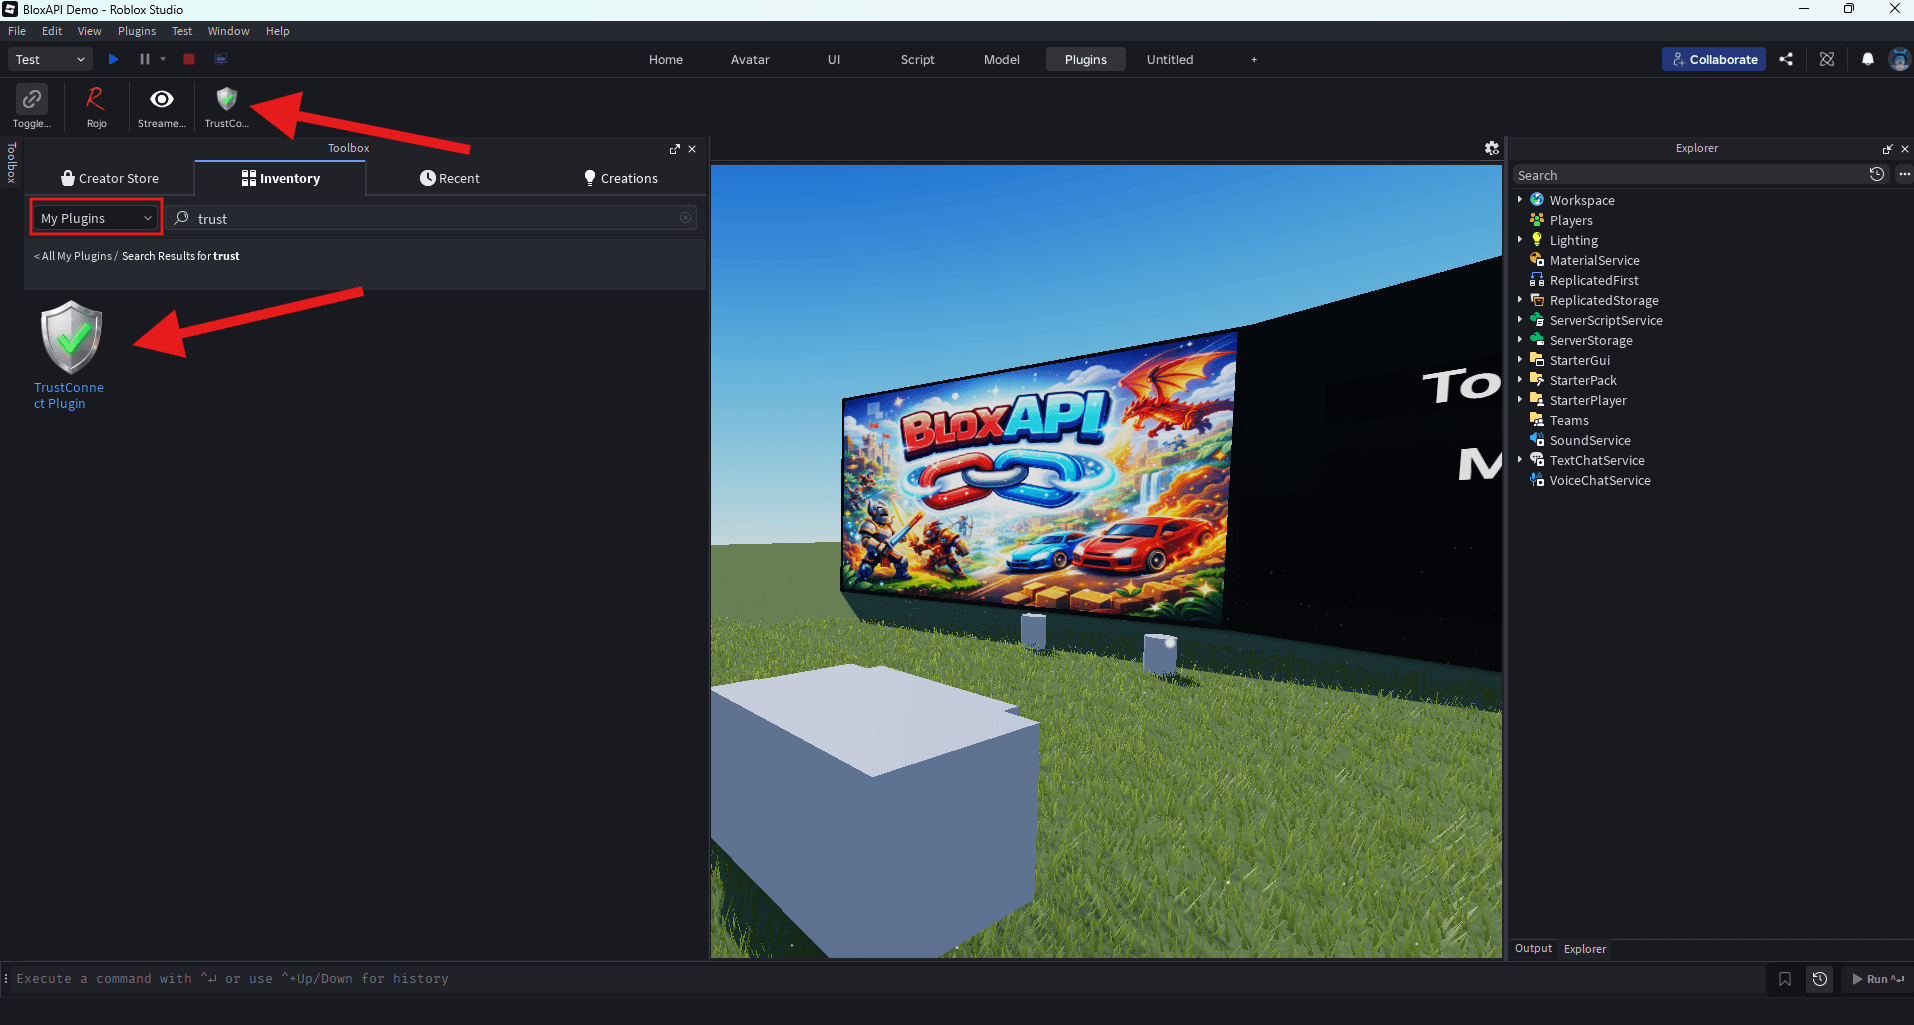
Task: Open the share icon near Collaborate
Action: [x=1787, y=59]
